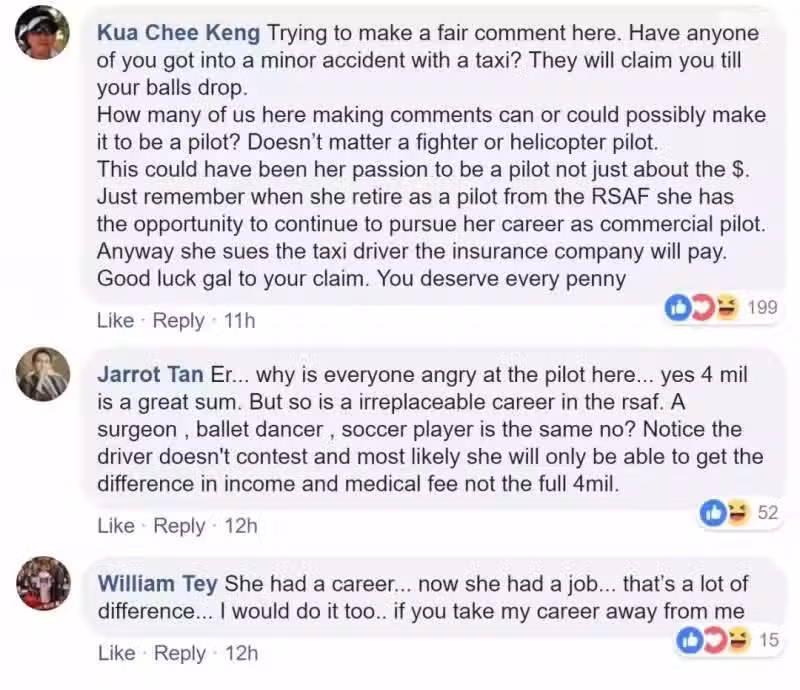Open William Tey's profile picture
Viewport: 800px width, 690px height.
tap(43, 583)
